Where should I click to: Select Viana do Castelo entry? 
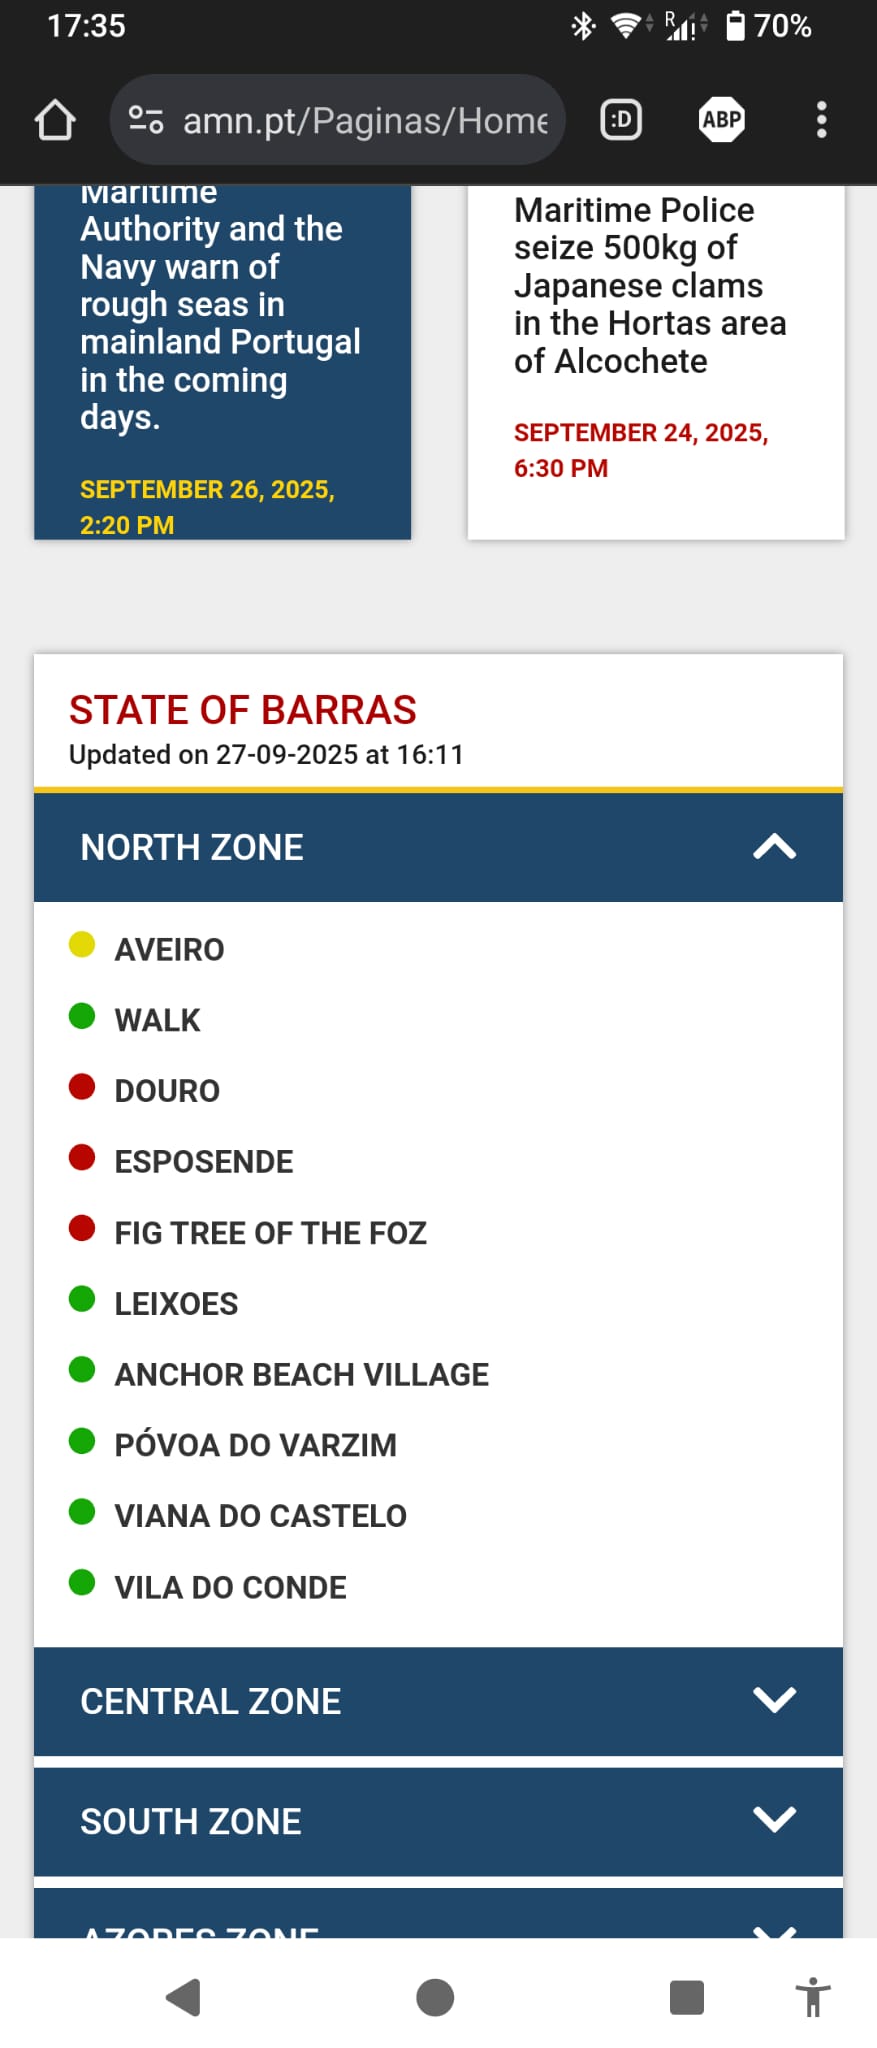260,1515
